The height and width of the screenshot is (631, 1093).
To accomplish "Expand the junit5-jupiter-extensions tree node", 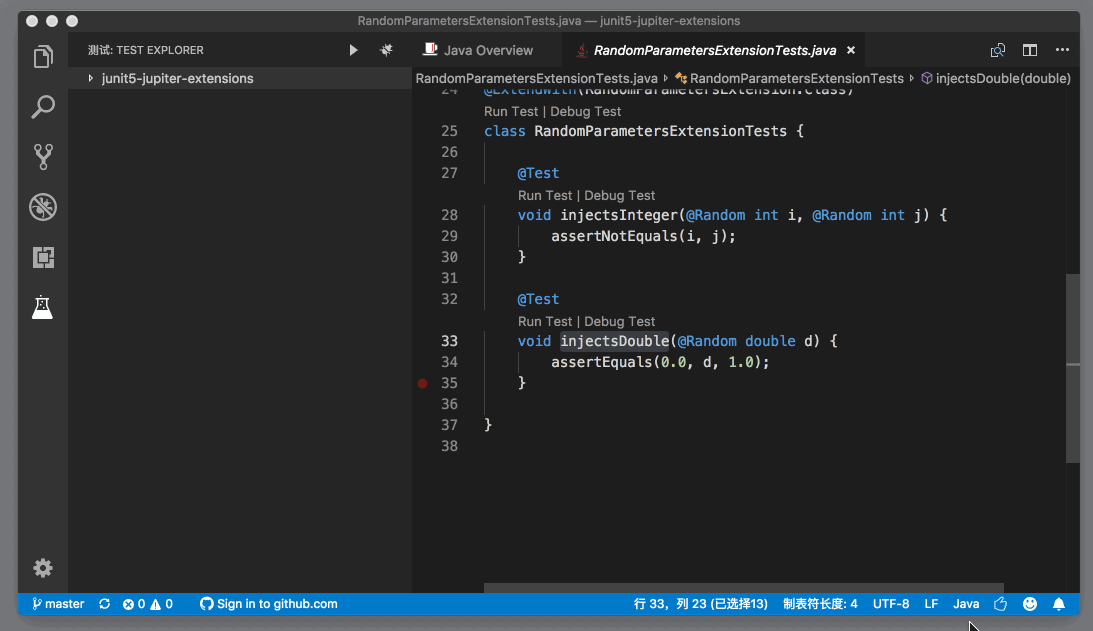I will pyautogui.click(x=91, y=79).
